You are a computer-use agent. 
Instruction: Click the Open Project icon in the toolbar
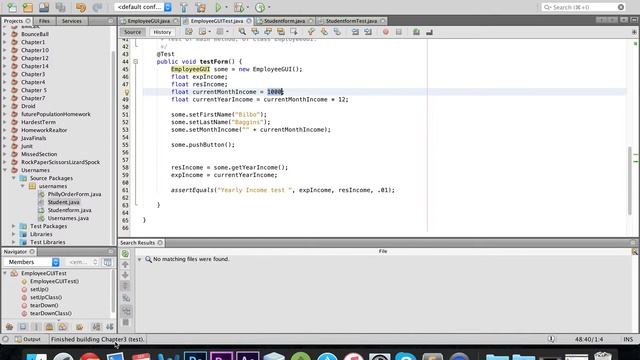coord(44,7)
